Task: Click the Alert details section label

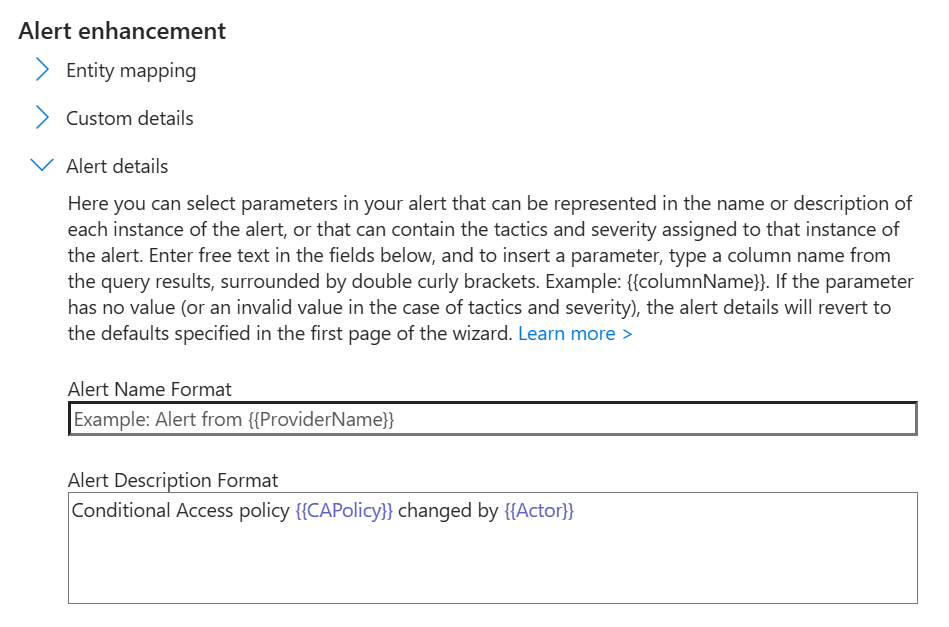Action: [117, 166]
